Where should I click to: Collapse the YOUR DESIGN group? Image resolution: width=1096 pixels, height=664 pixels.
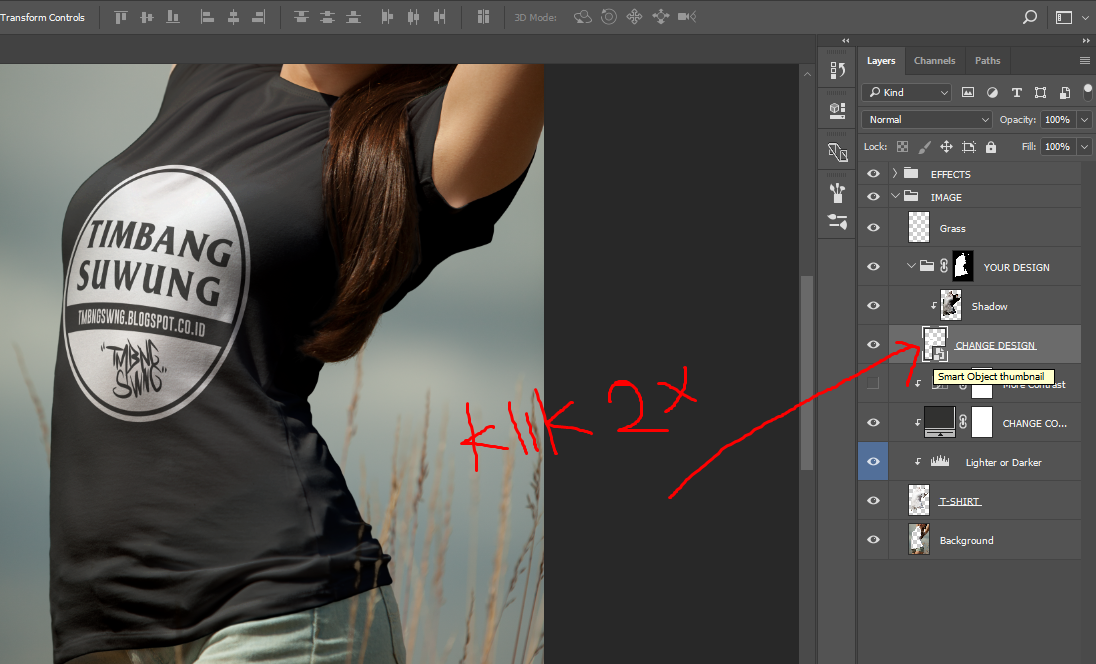coord(911,266)
